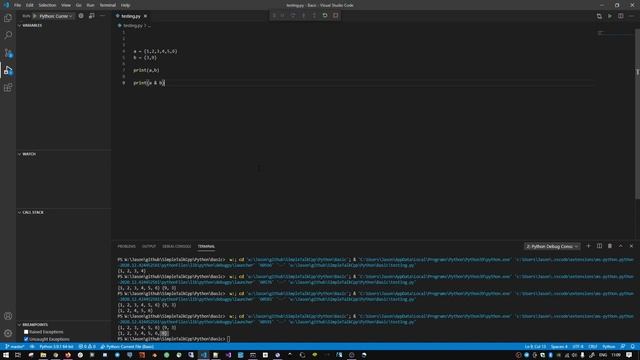
Task: Open the Run menu
Action: coord(90,5)
